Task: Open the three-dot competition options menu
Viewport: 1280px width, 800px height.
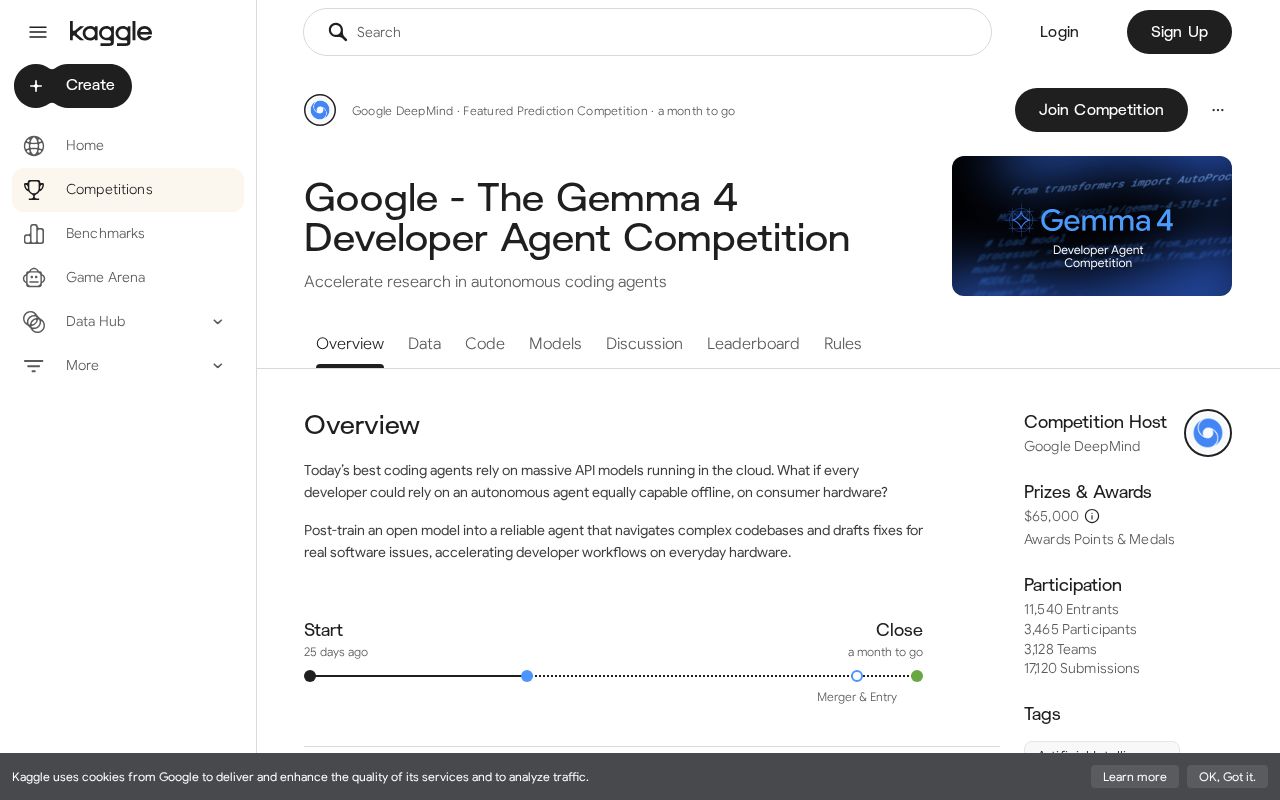Action: point(1218,110)
